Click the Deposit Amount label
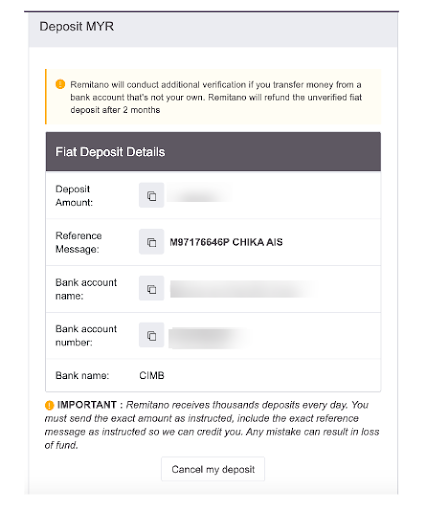This screenshot has height=512, width=426. pyautogui.click(x=74, y=196)
